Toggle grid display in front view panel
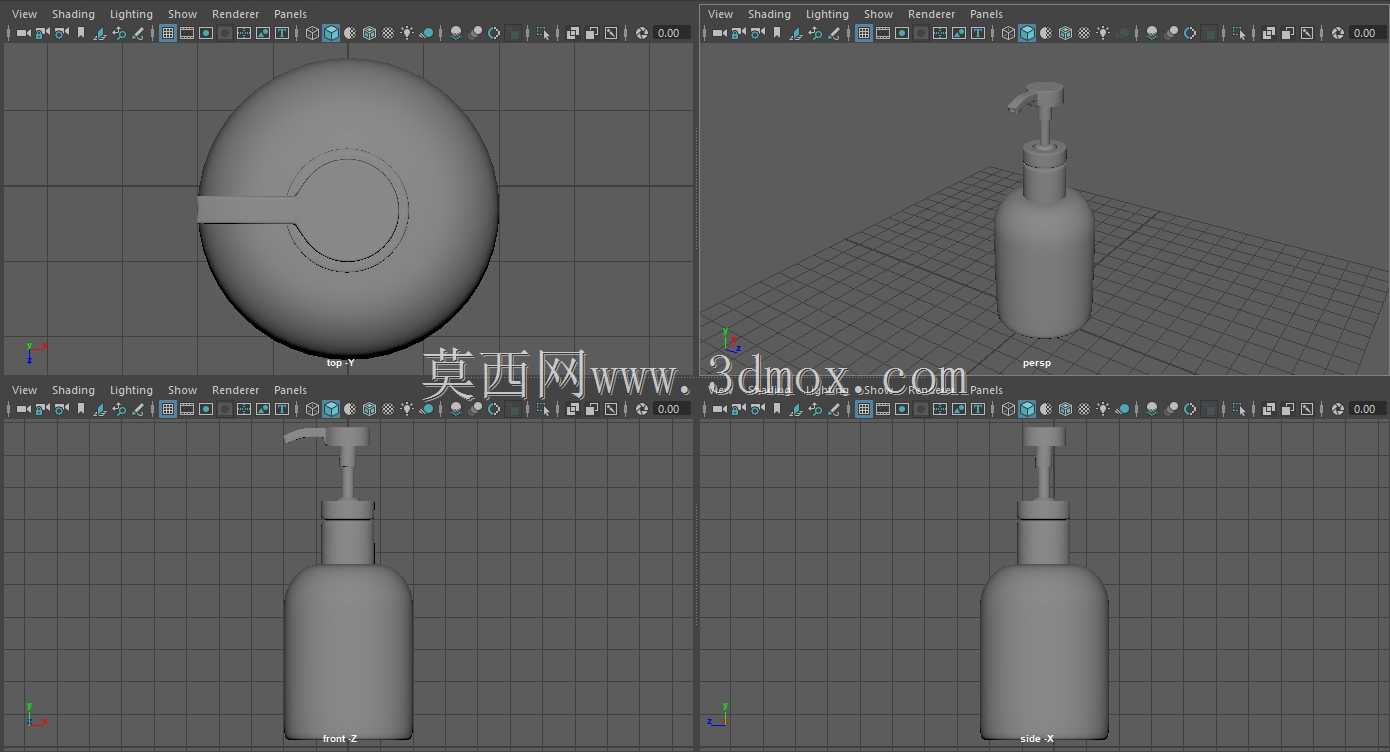Image resolution: width=1390 pixels, height=752 pixels. point(168,409)
